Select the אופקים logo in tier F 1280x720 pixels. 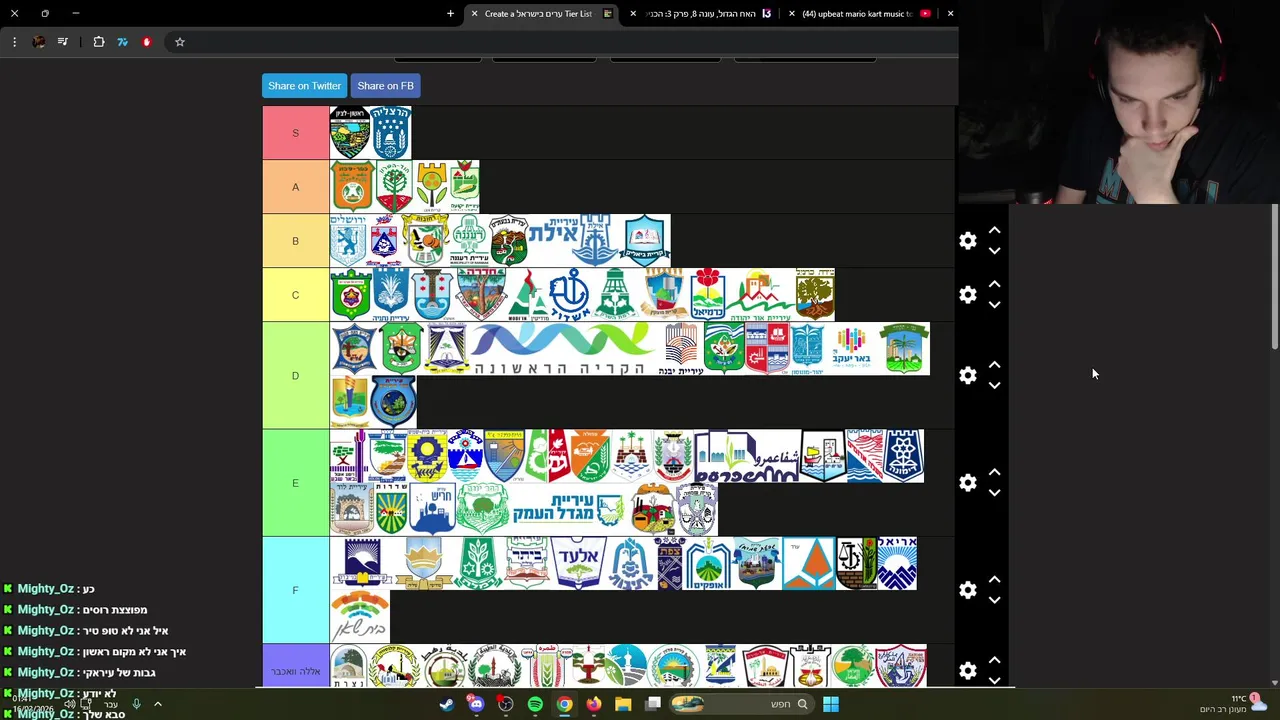pos(708,564)
